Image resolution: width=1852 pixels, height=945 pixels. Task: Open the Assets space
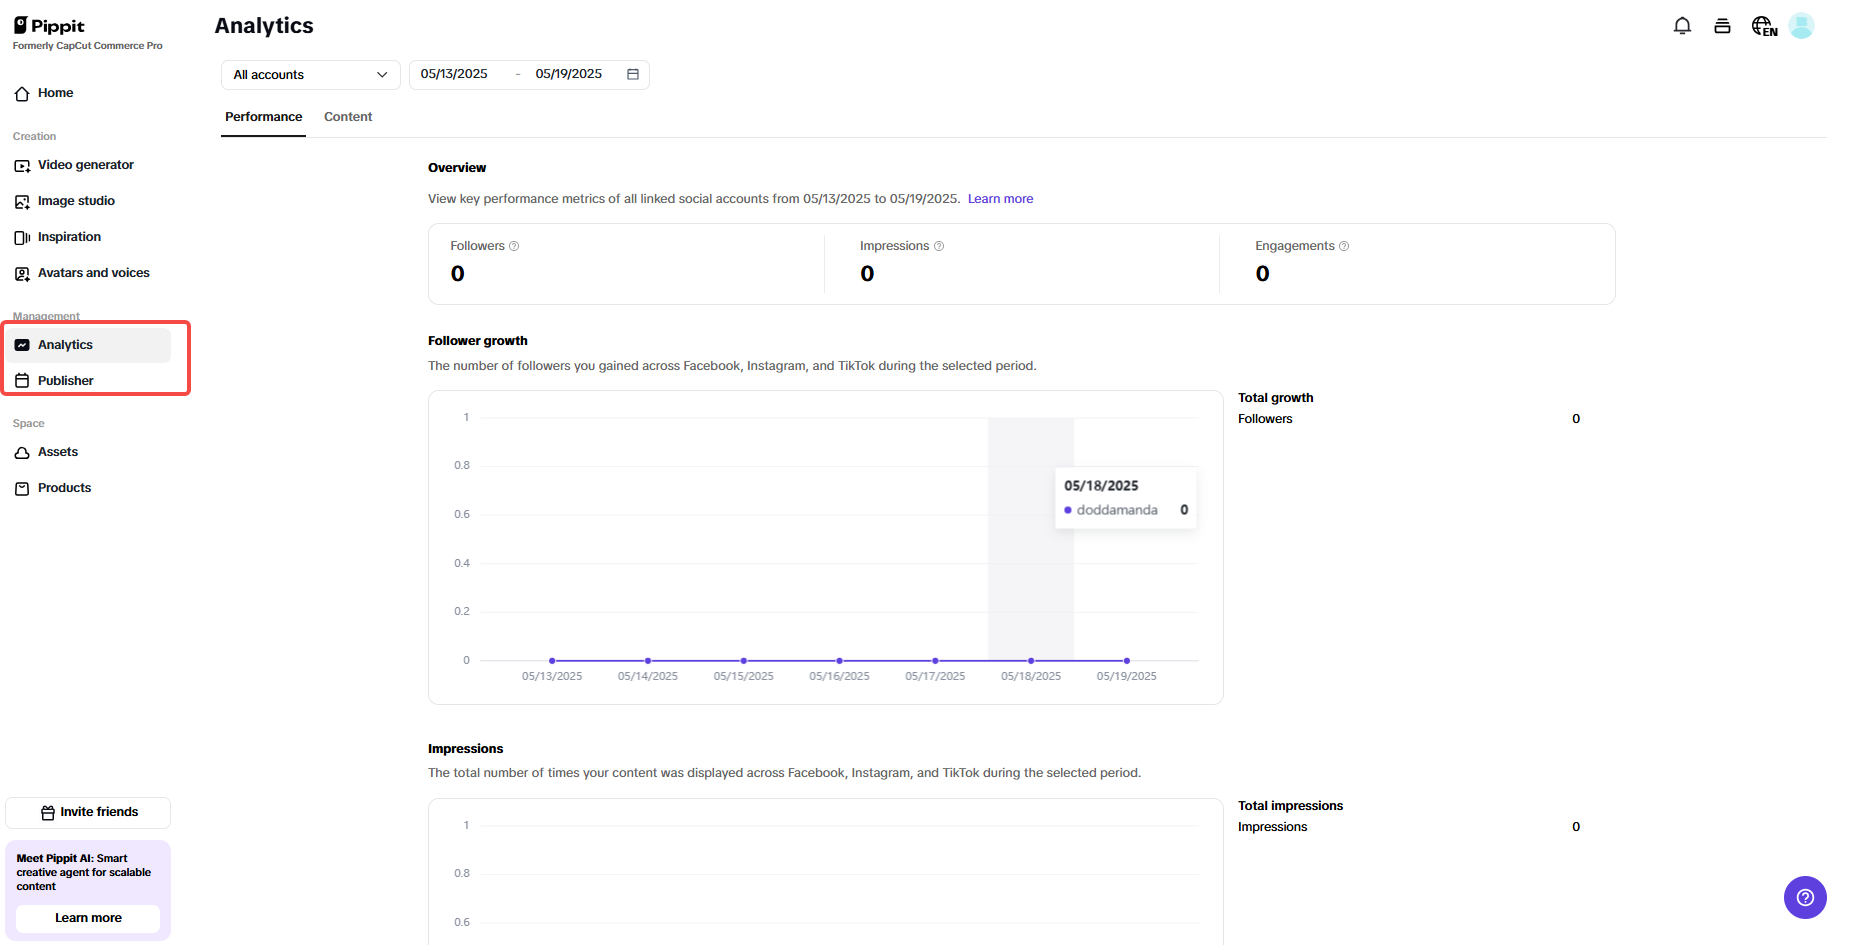(57, 451)
